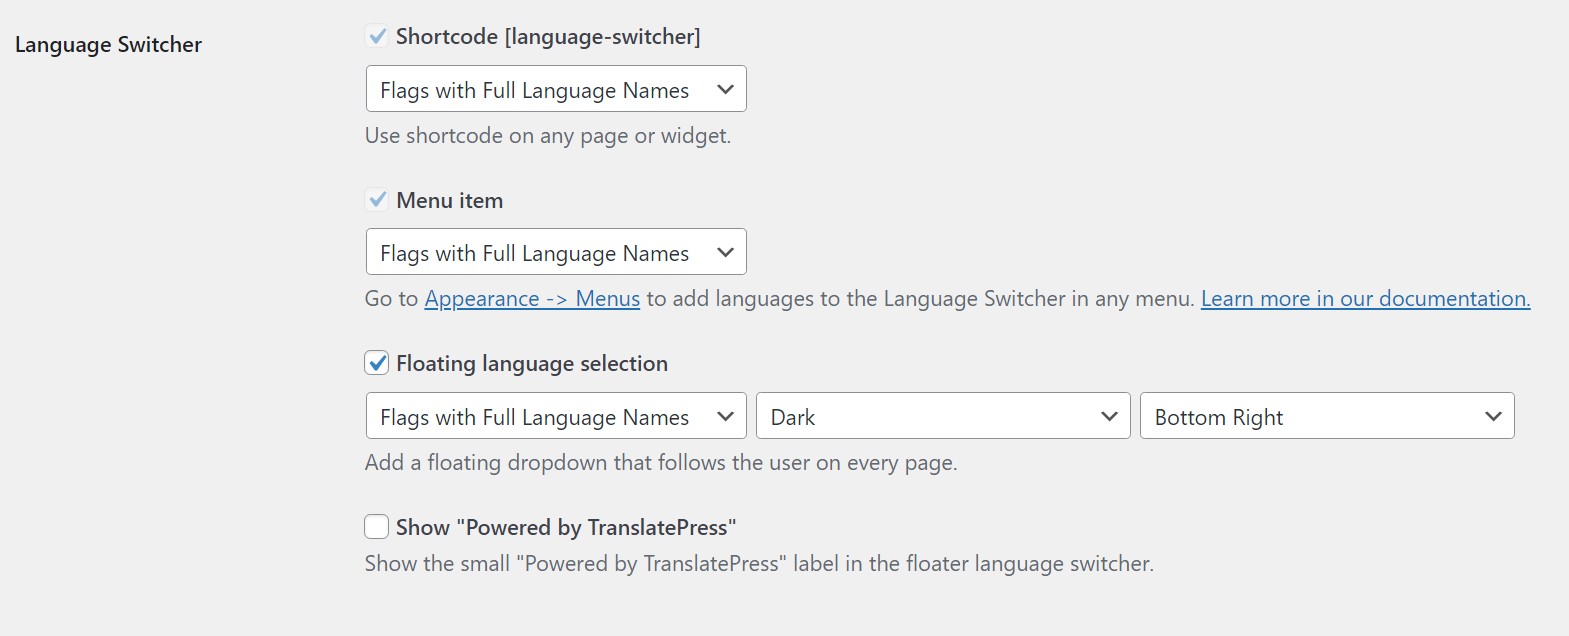
Task: Toggle the Menu item checkbox
Action: (377, 200)
